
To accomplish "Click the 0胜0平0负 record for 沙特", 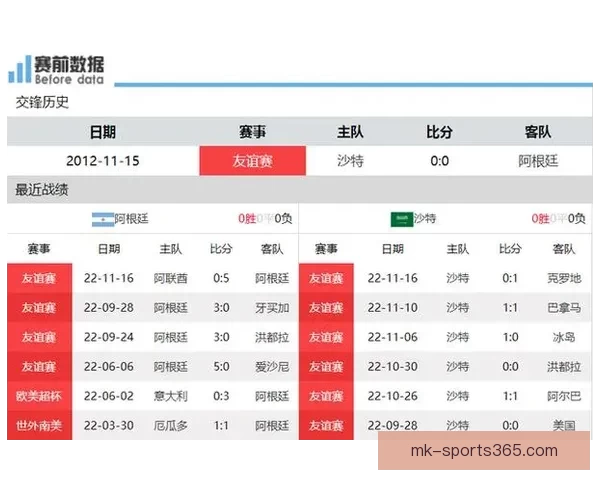I will (x=558, y=219).
